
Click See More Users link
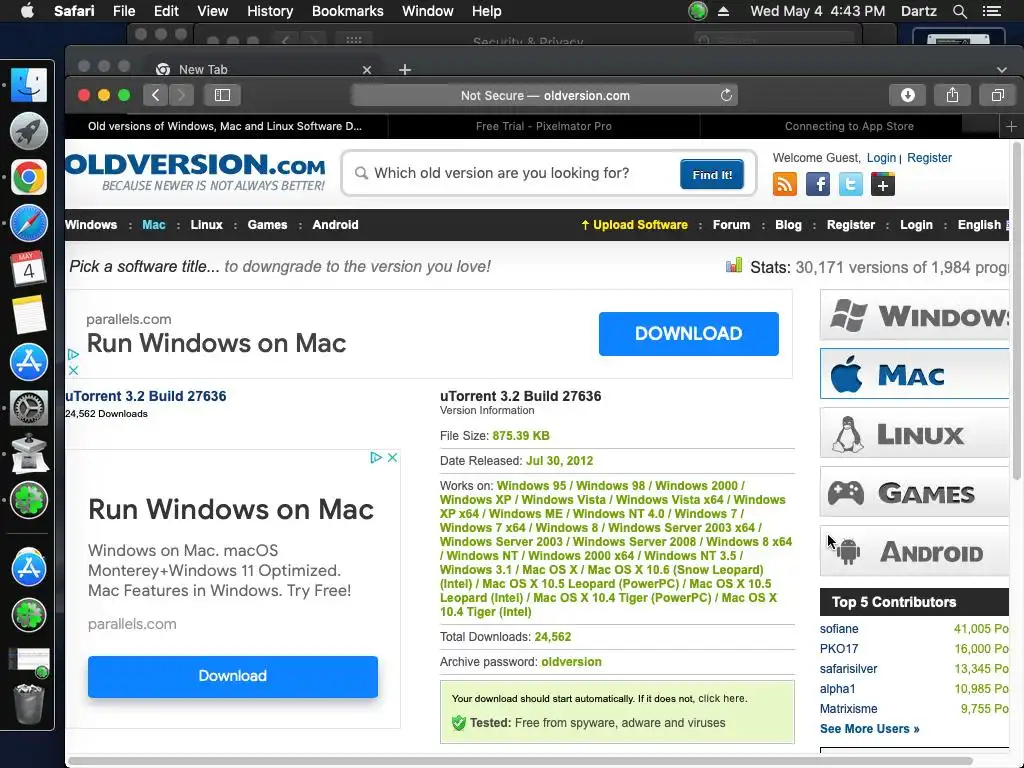[869, 729]
